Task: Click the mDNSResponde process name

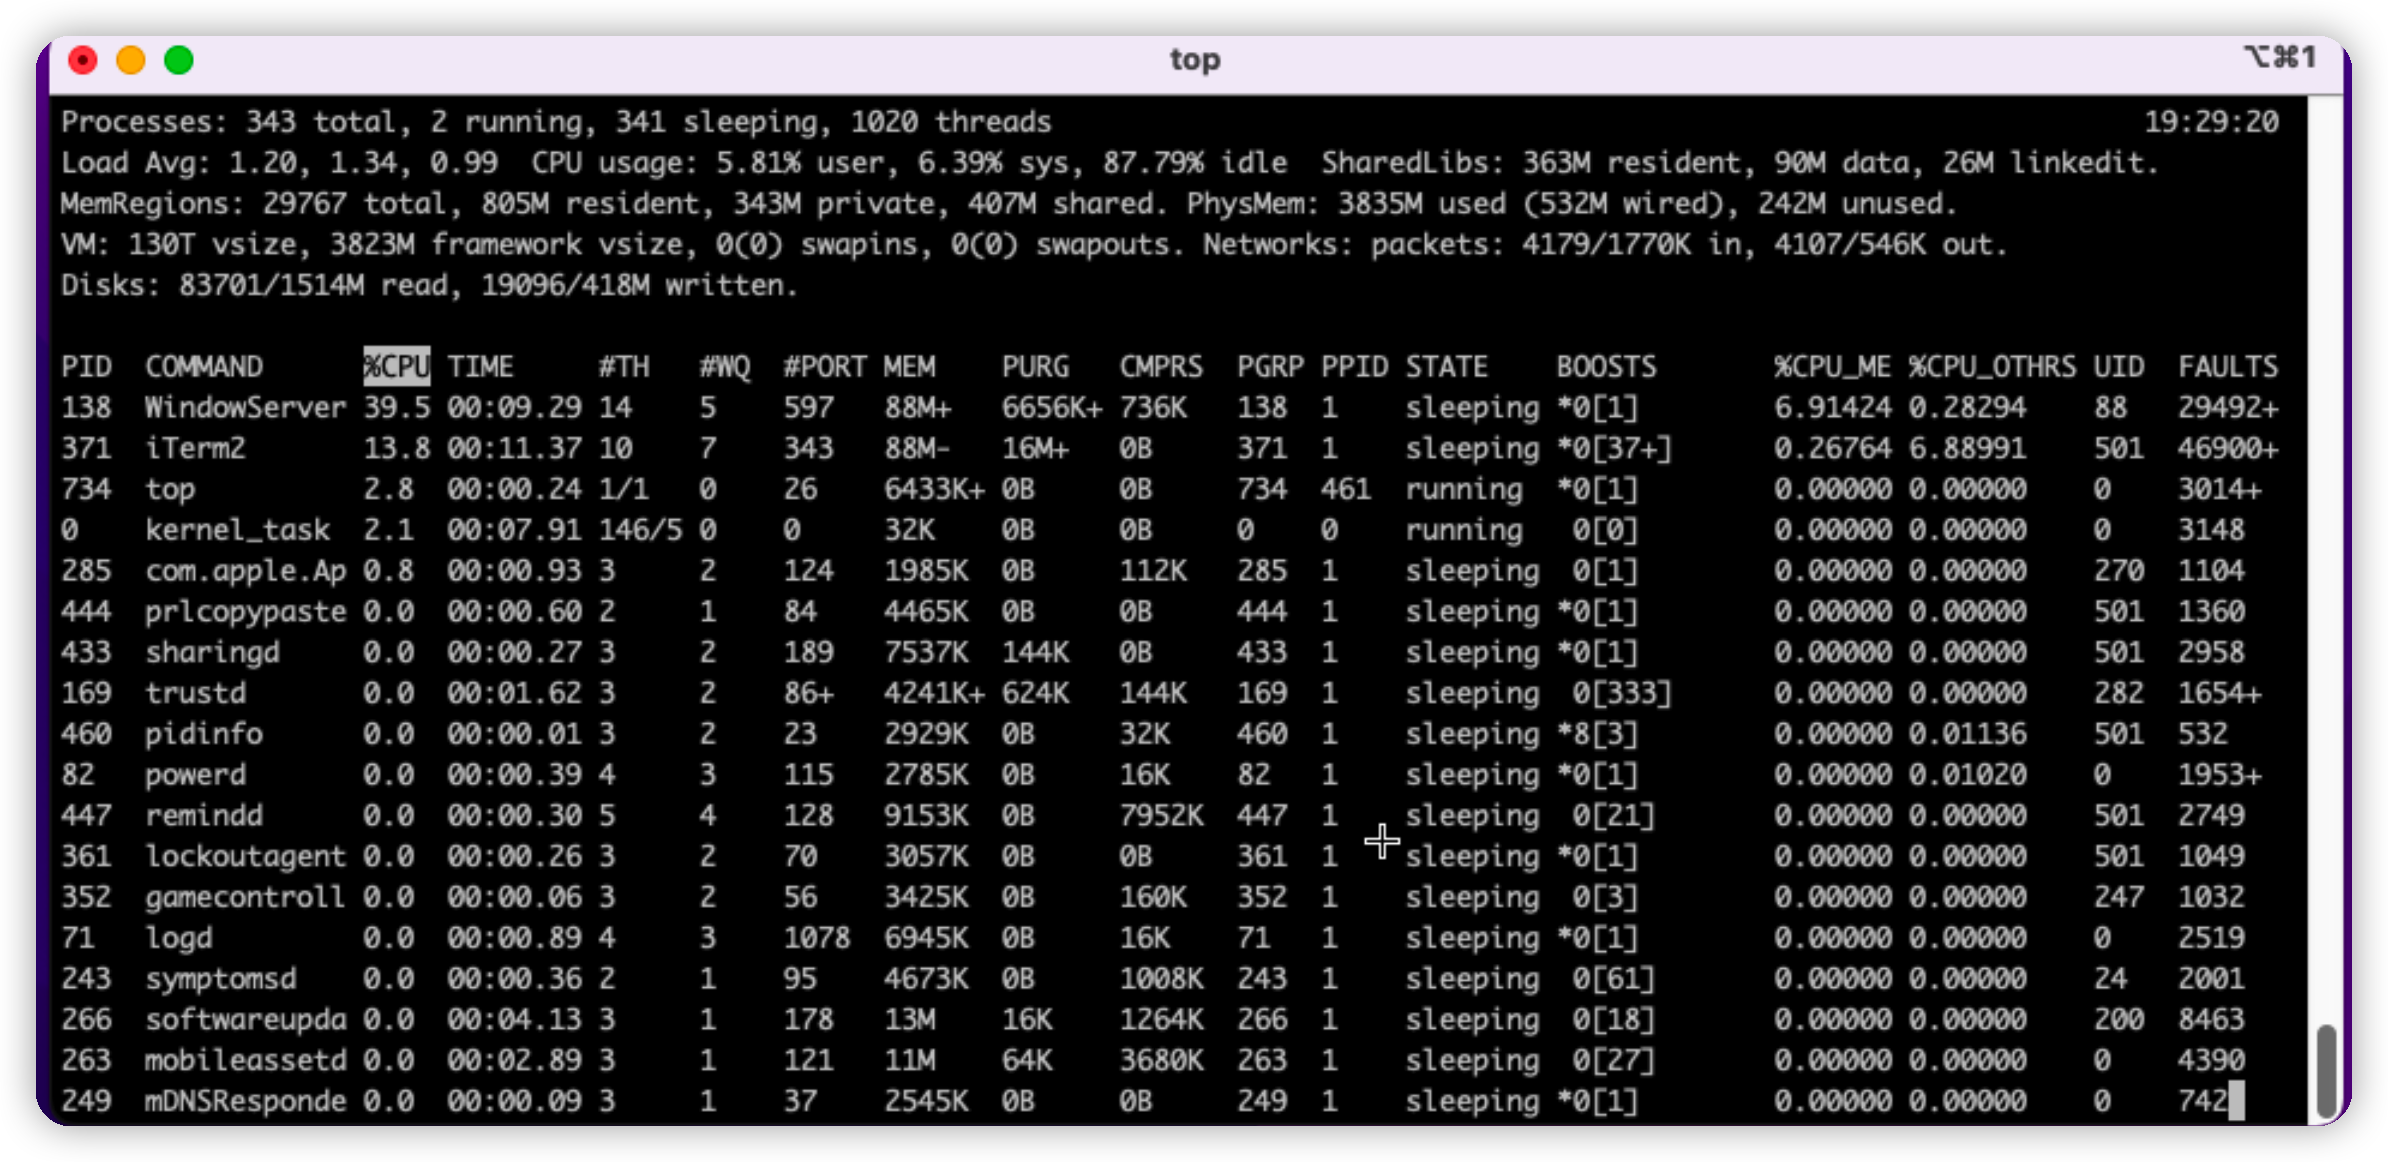Action: pos(245,1100)
